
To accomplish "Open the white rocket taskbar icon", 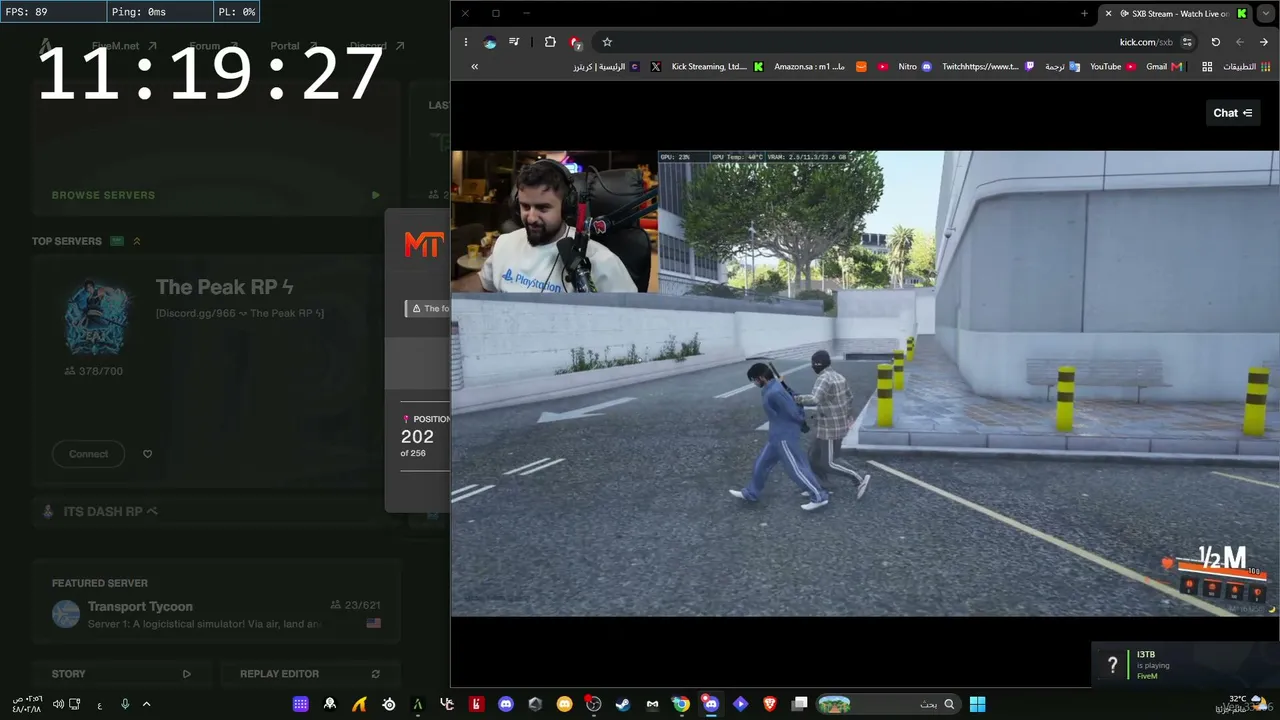I will pyautogui.click(x=330, y=704).
